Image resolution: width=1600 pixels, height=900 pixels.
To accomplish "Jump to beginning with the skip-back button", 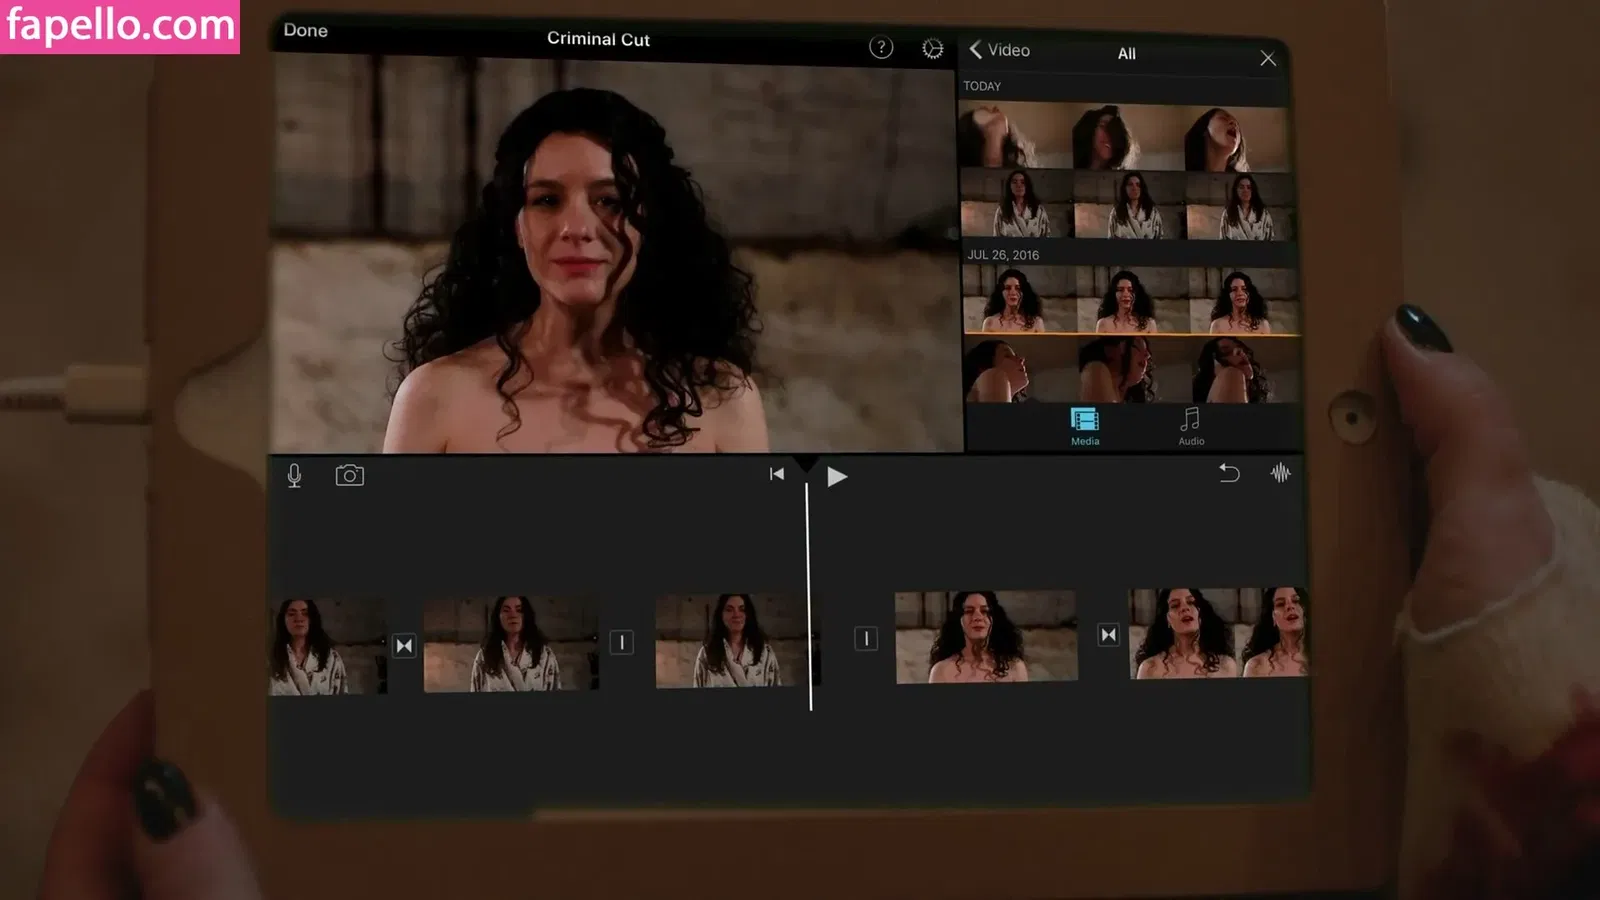I will [777, 474].
